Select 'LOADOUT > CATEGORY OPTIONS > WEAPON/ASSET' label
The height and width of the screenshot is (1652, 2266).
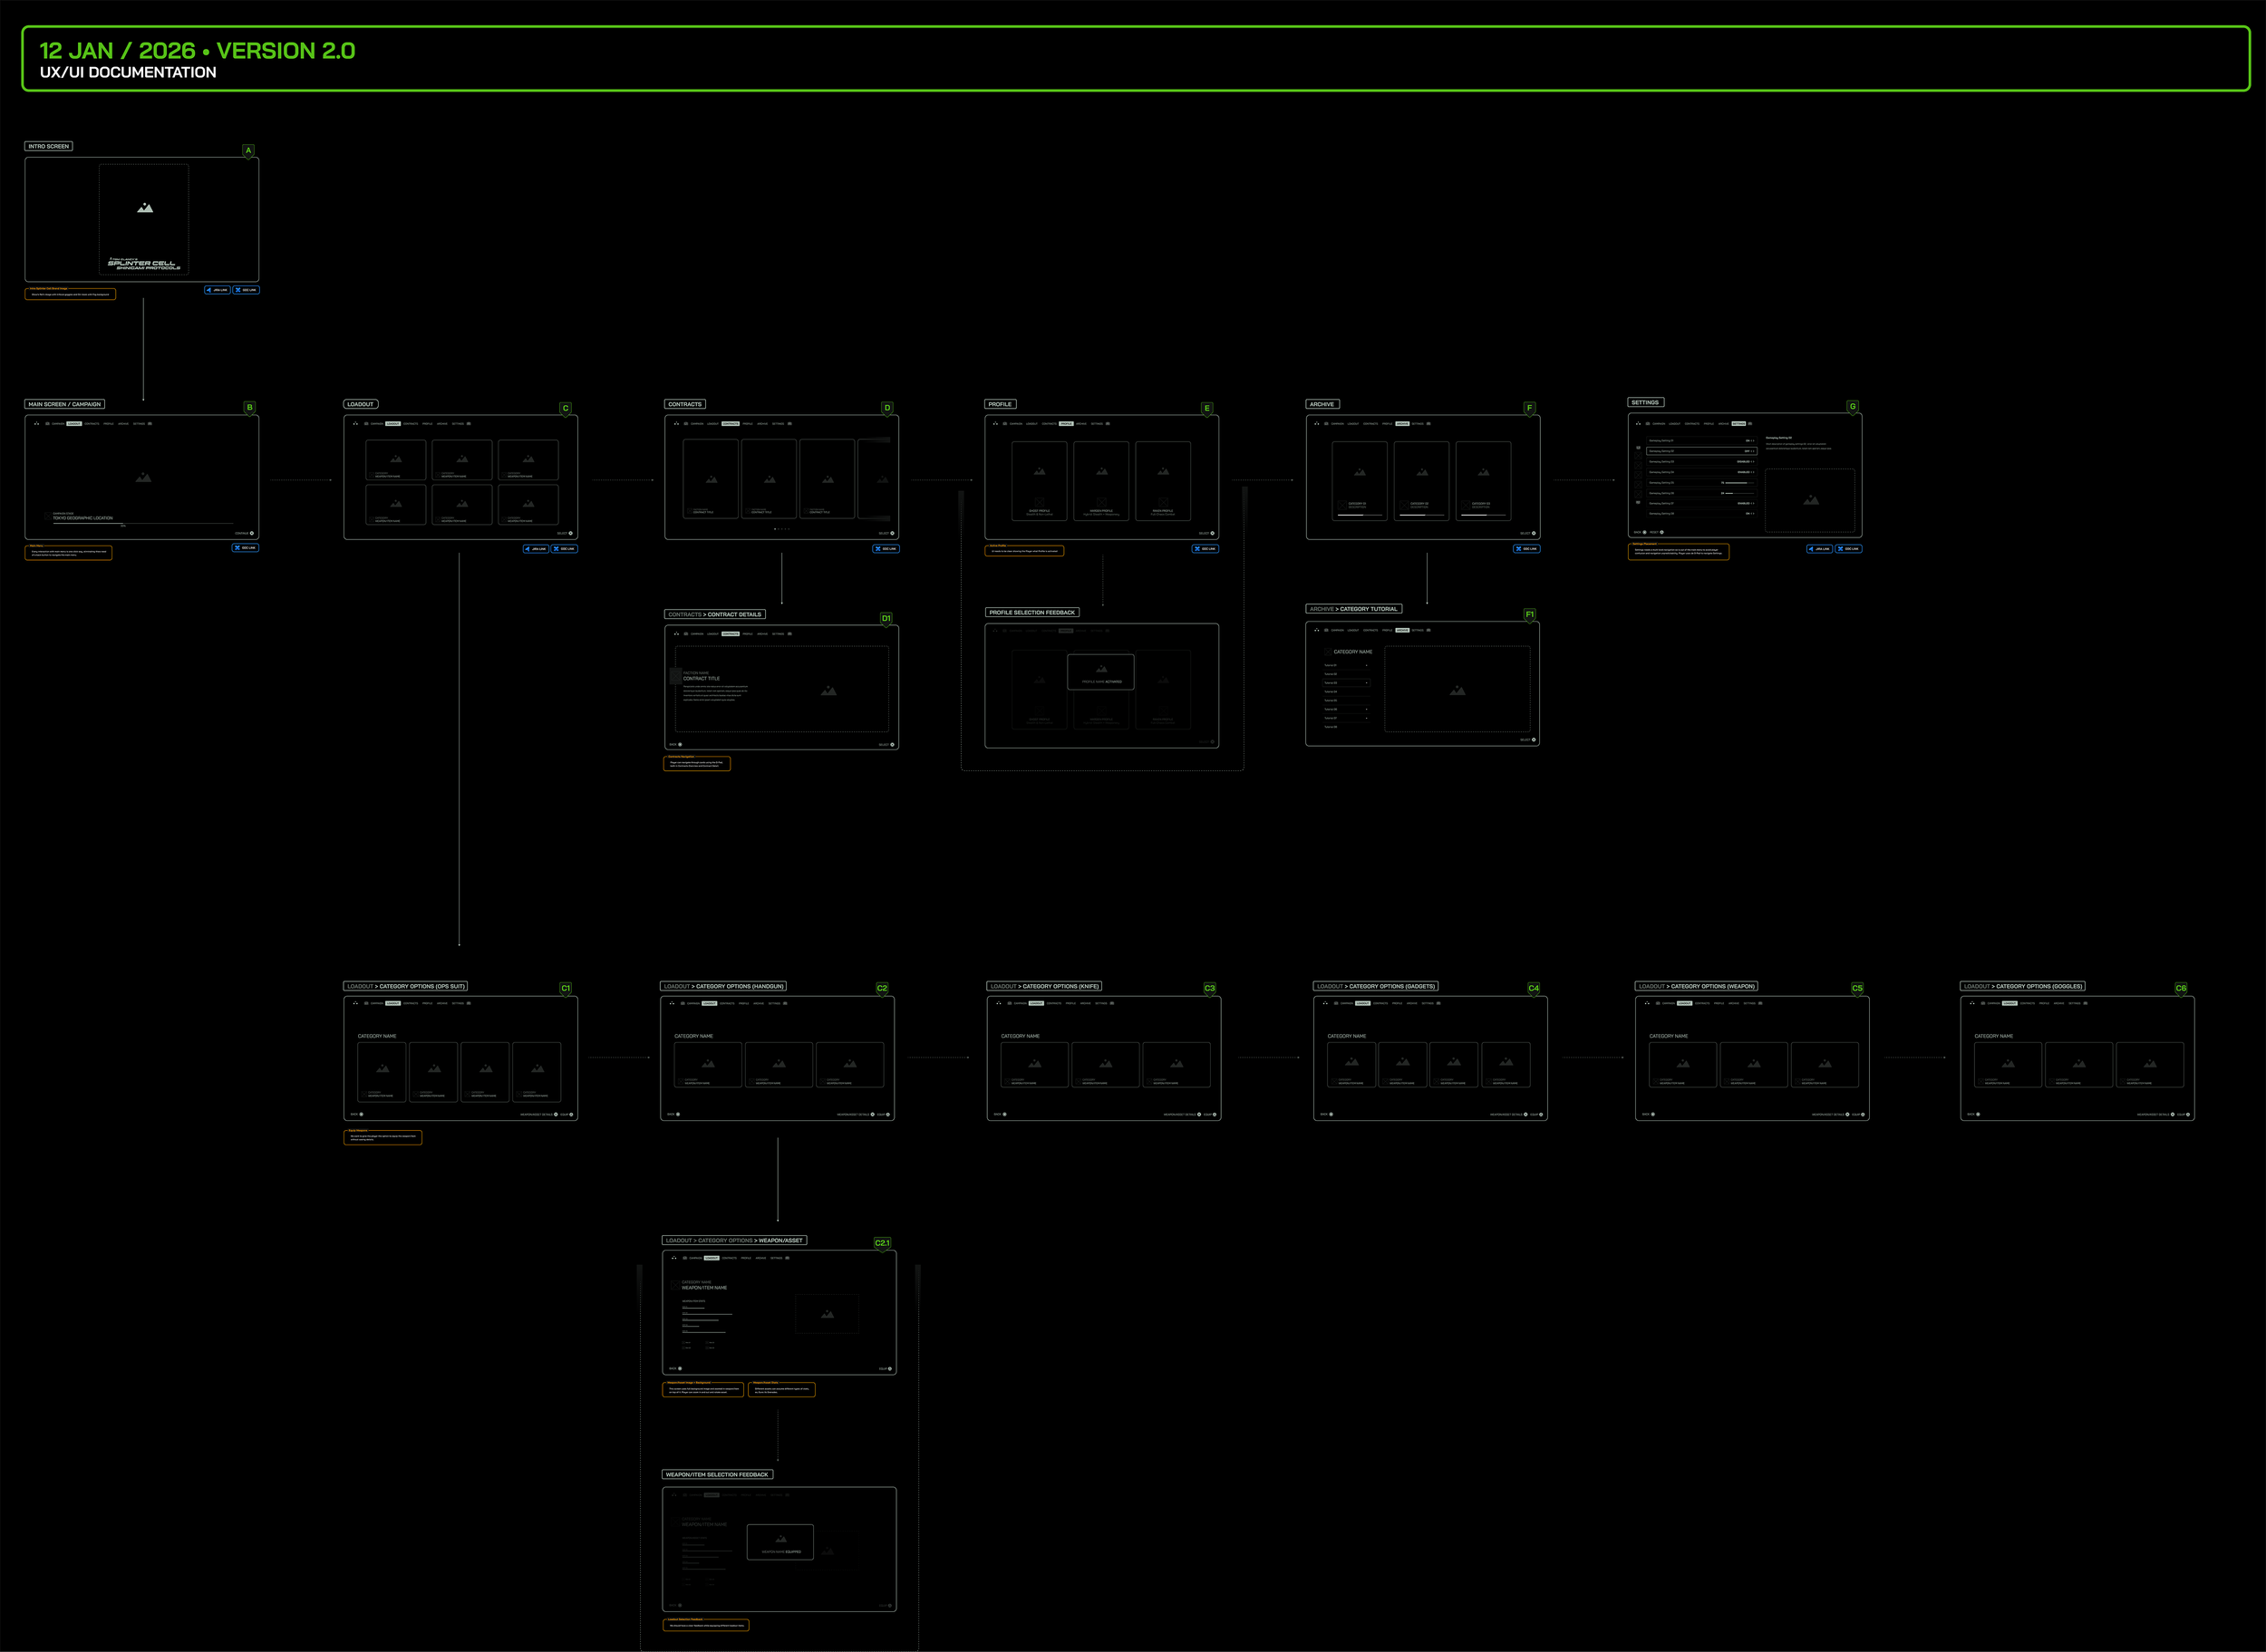[734, 1240]
